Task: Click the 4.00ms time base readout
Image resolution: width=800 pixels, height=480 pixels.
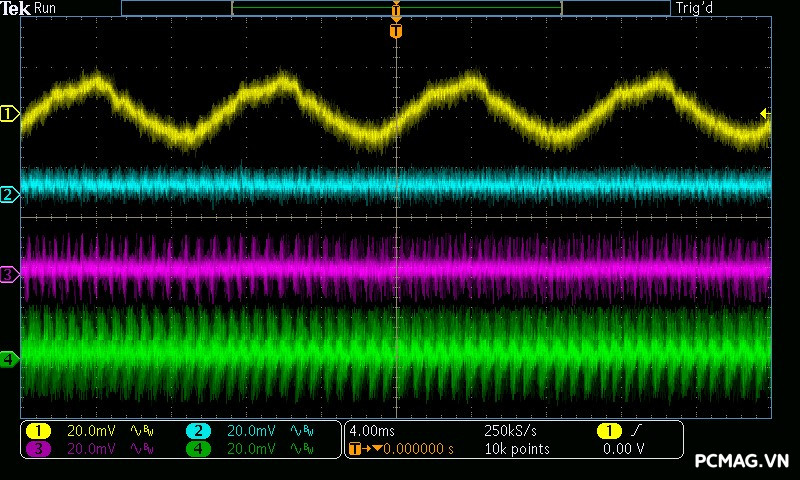Action: pos(373,431)
